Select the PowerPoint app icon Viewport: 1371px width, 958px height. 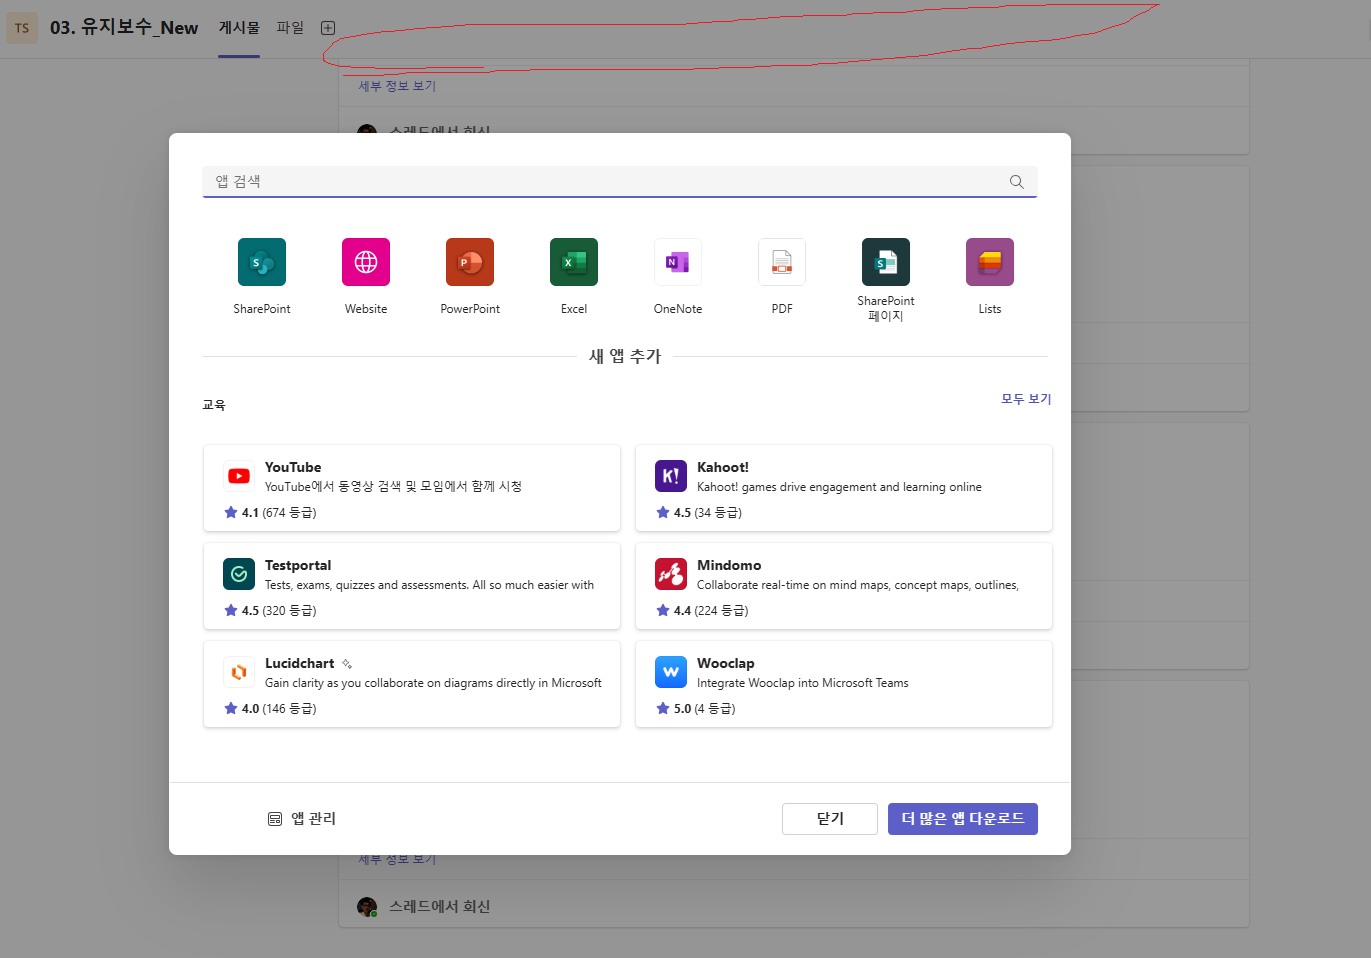tap(470, 262)
